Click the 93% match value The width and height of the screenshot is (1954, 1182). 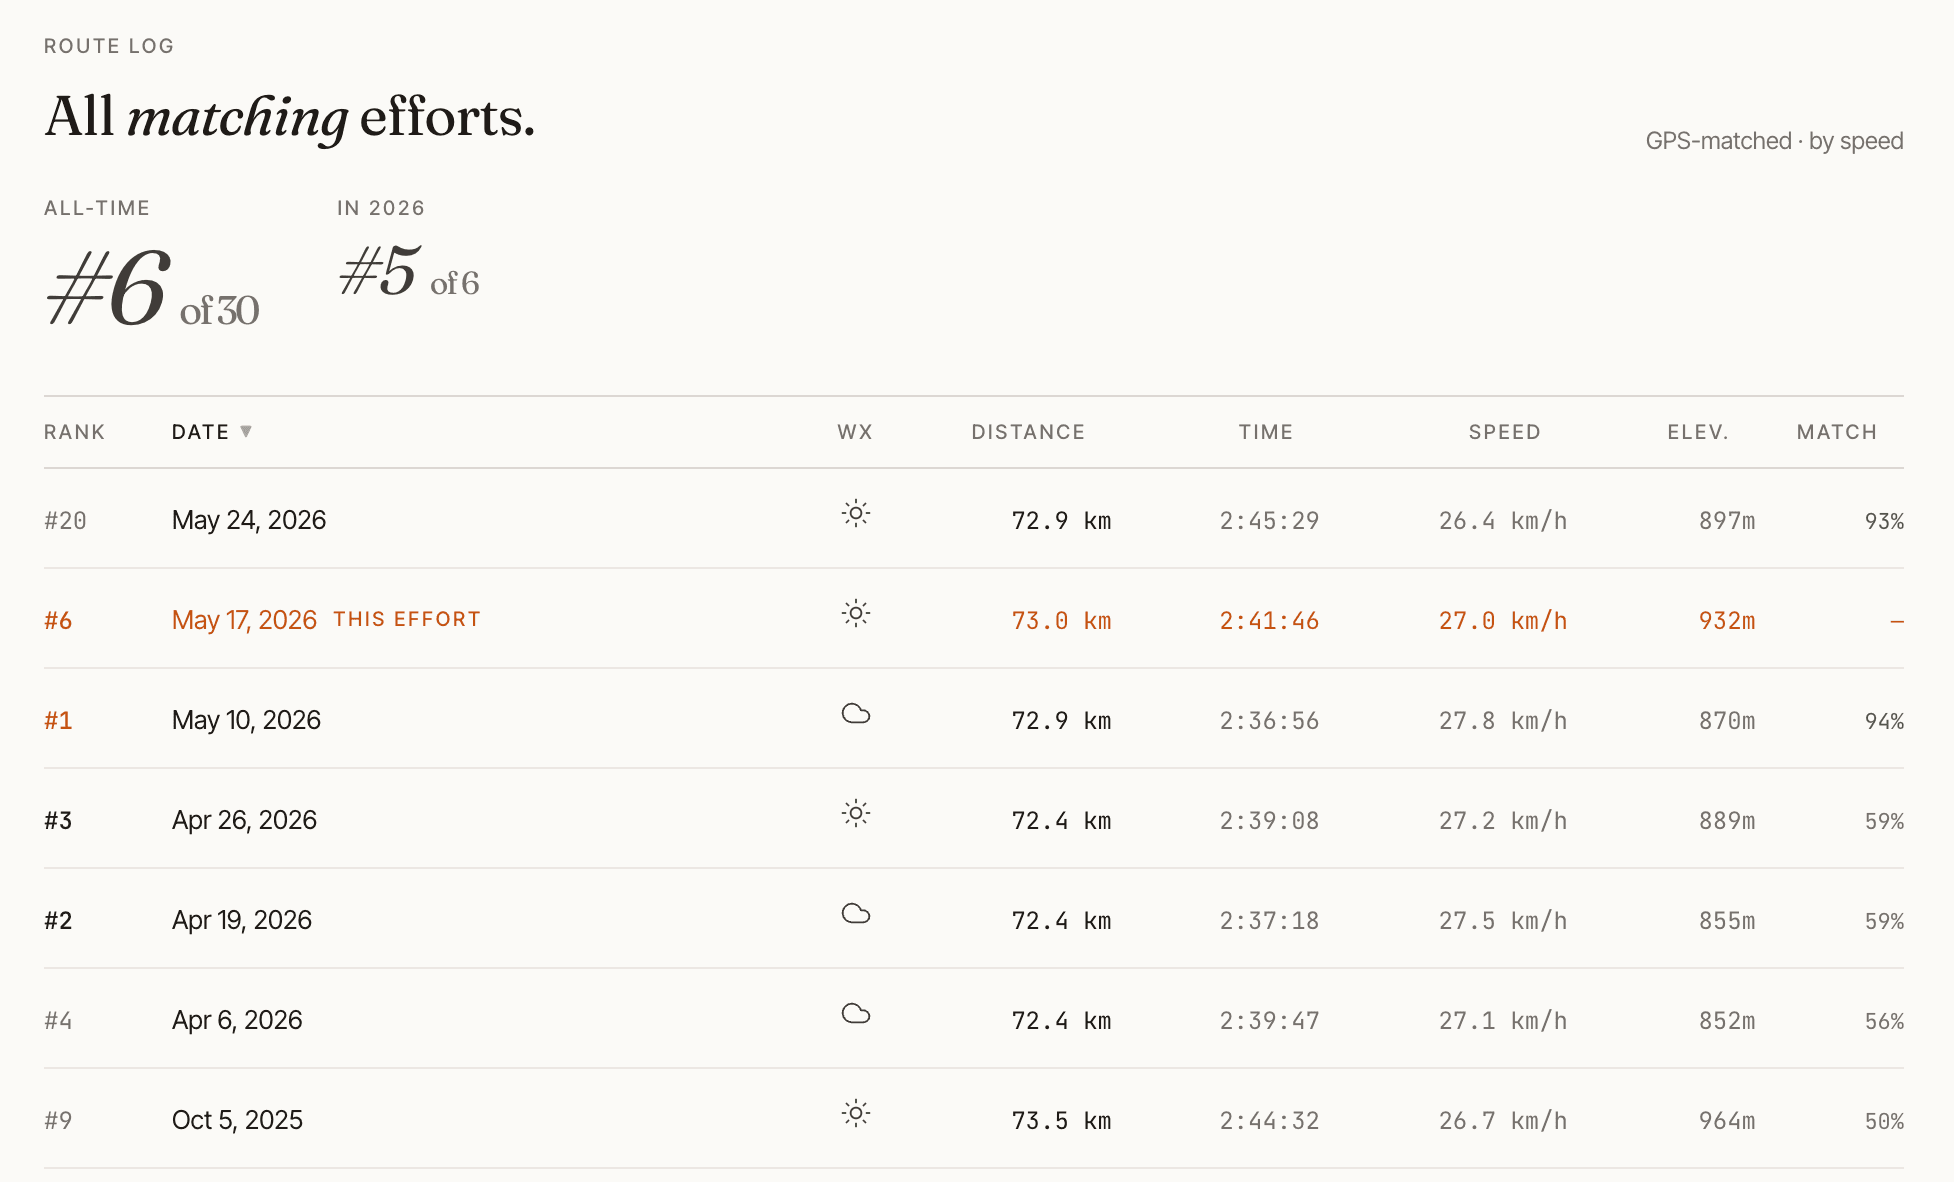pyautogui.click(x=1884, y=521)
